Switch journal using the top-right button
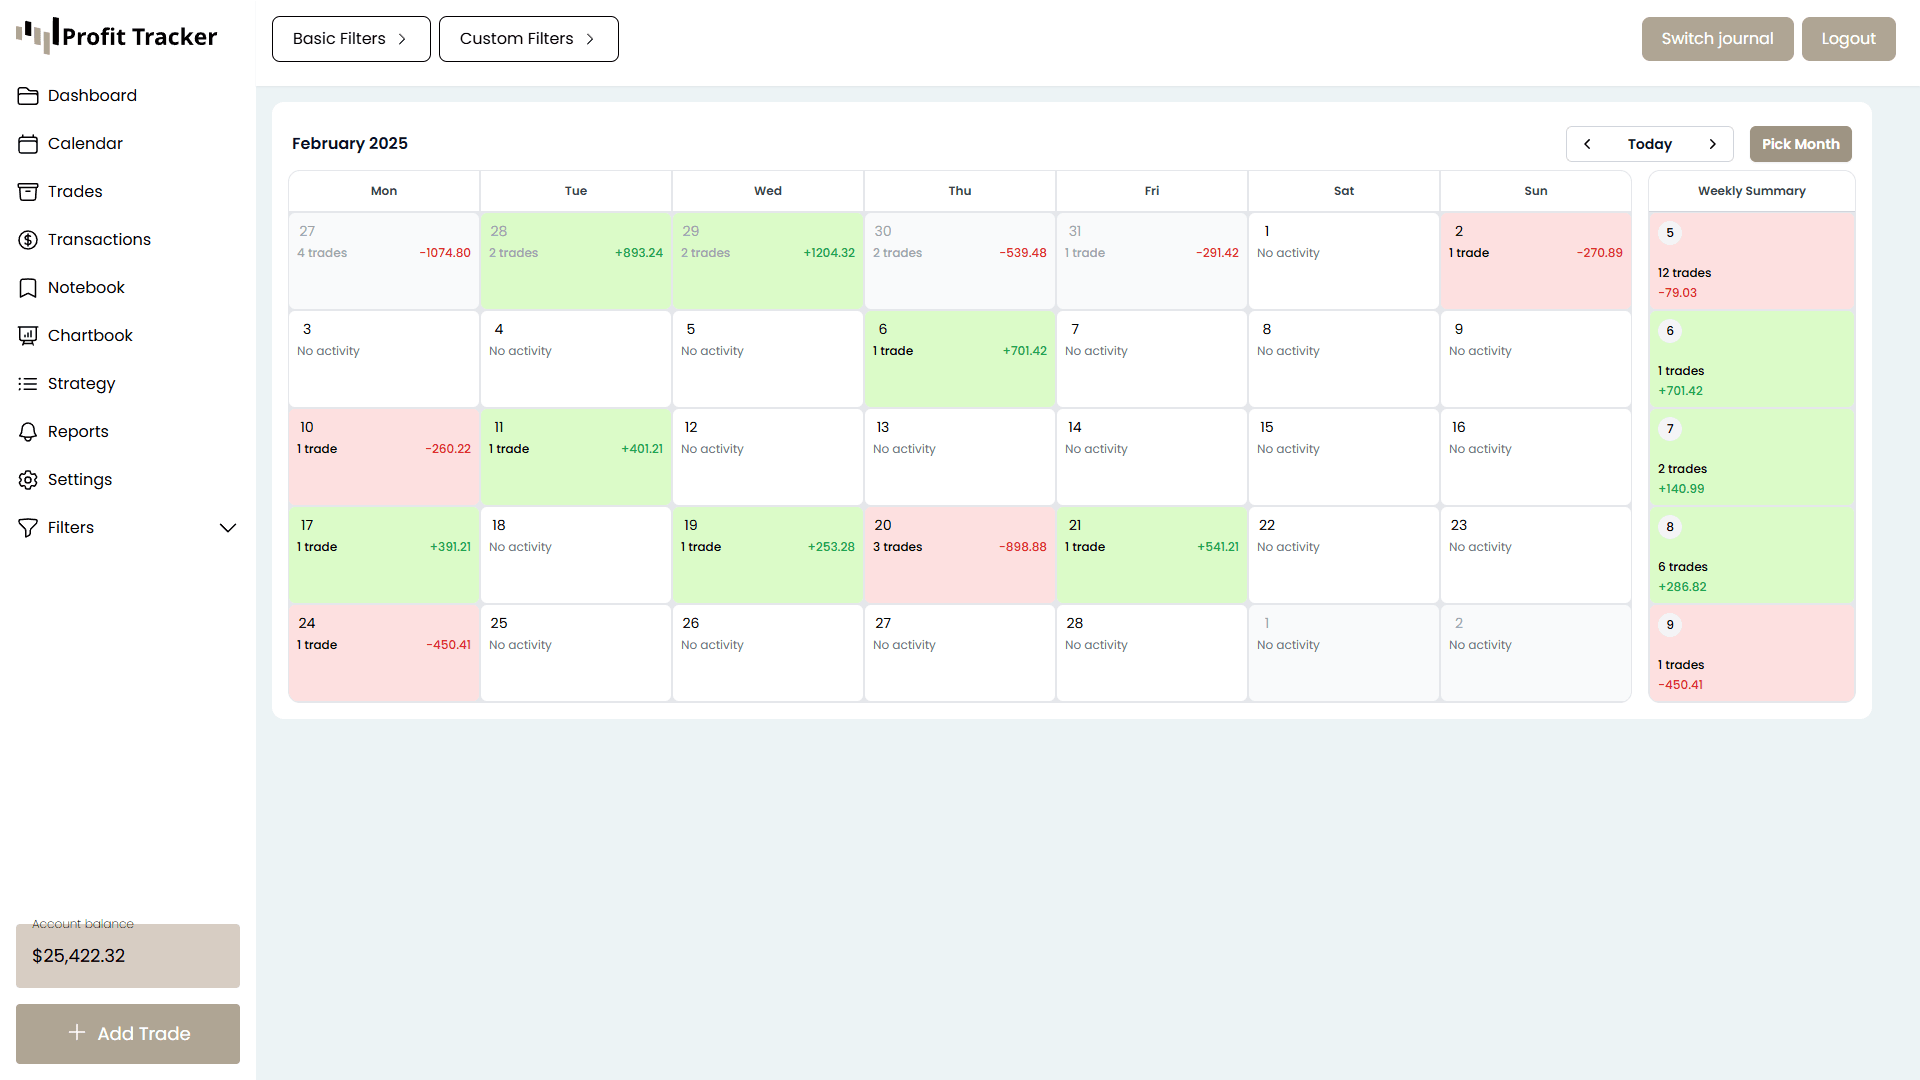 1717,38
